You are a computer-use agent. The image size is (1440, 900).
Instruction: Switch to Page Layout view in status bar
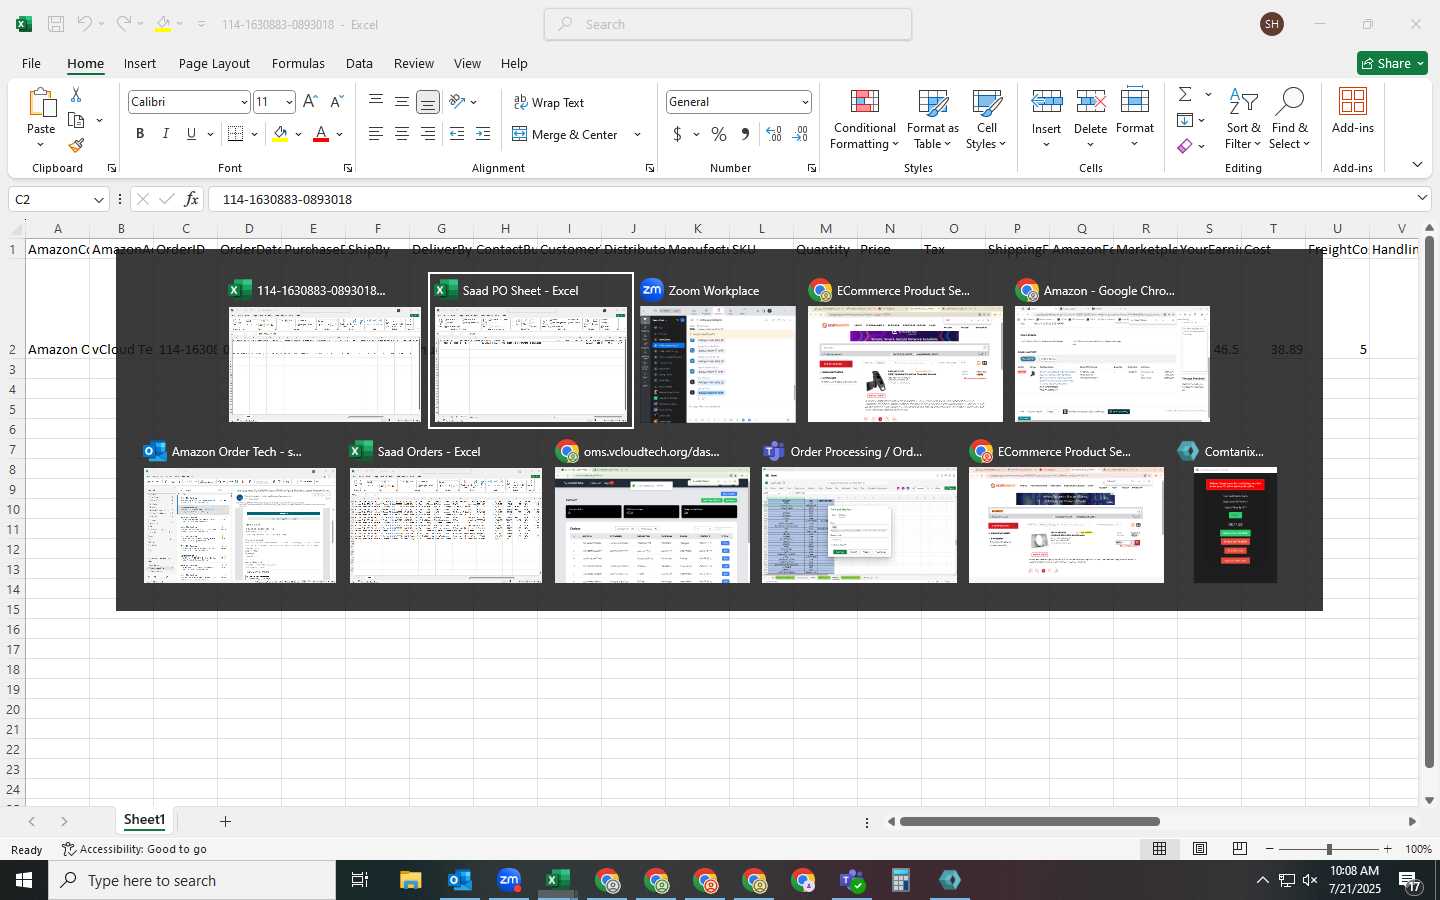[1200, 849]
